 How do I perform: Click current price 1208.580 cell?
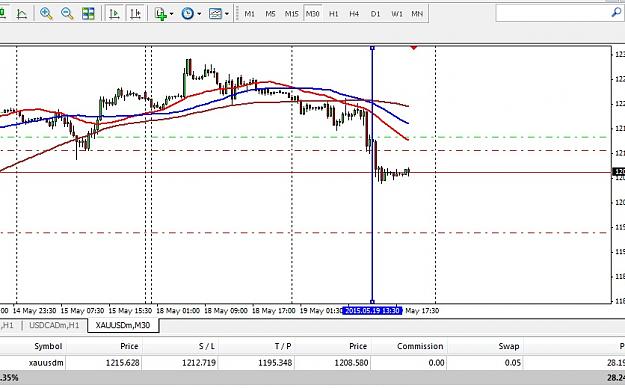pos(351,363)
